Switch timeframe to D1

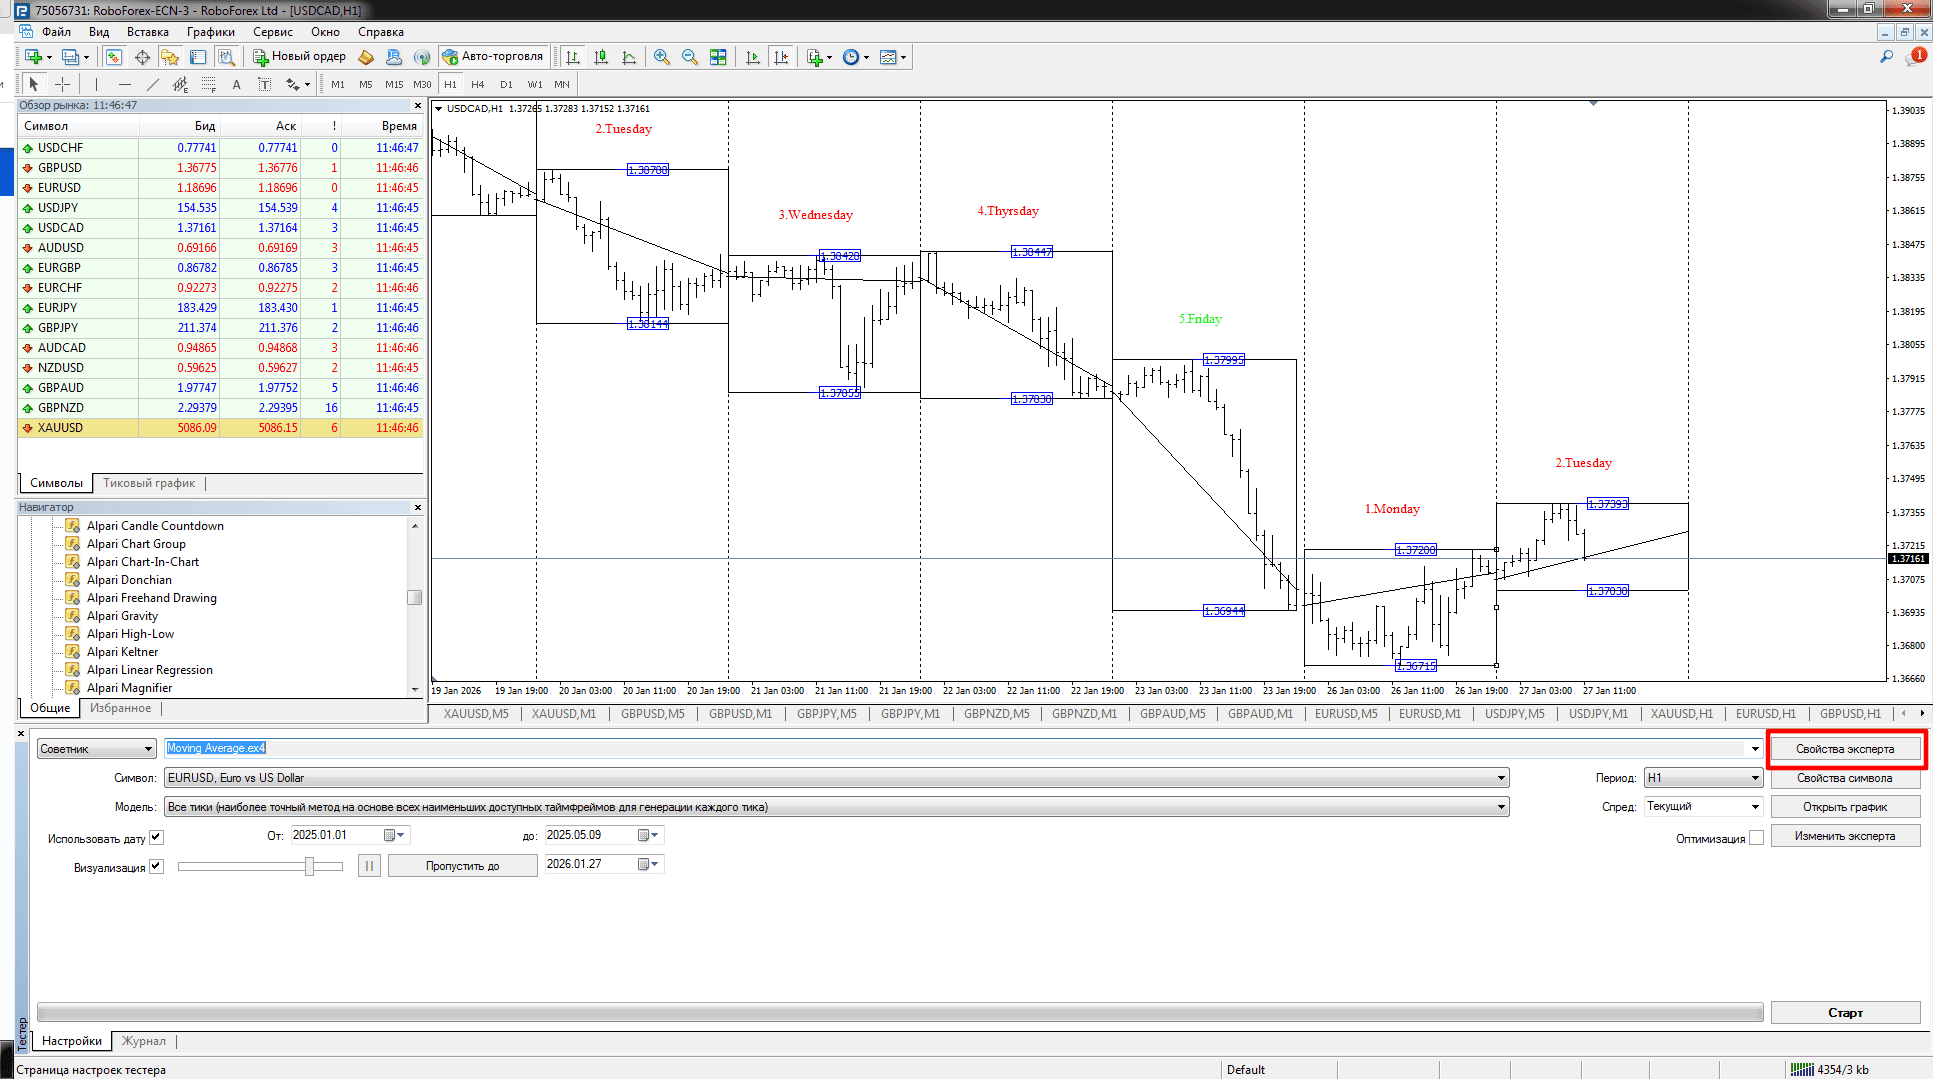coord(506,84)
